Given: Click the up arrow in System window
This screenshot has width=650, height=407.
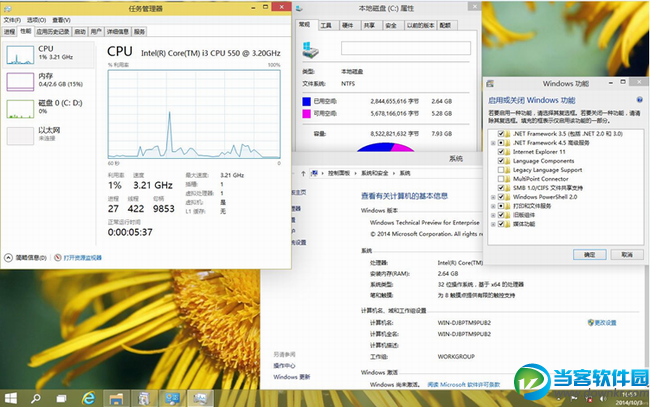Looking at the screenshot, I should [303, 173].
